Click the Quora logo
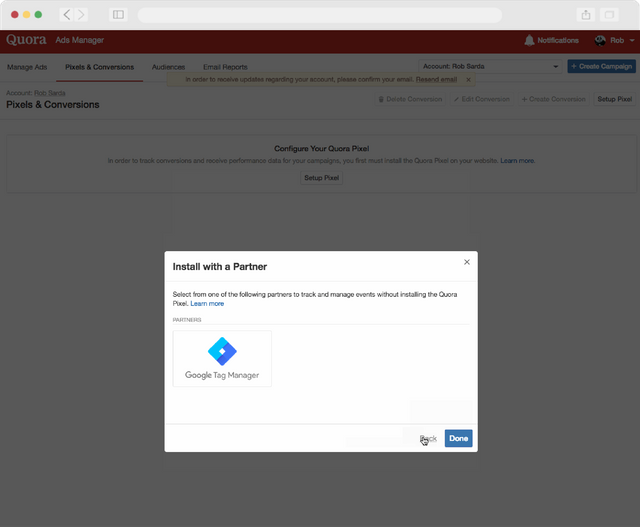This screenshot has width=640, height=527. [x=26, y=40]
